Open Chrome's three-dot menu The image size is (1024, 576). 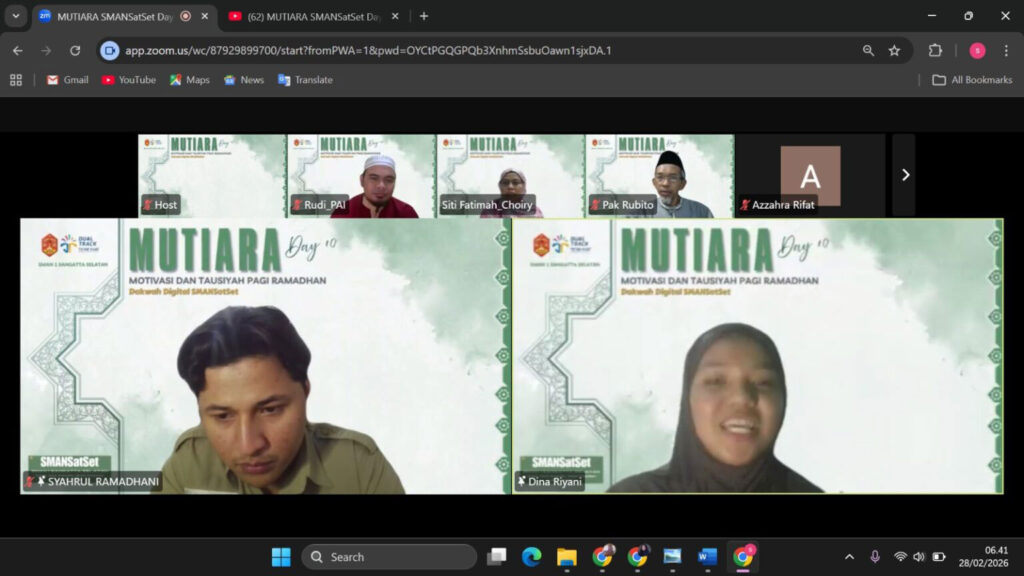click(1005, 49)
